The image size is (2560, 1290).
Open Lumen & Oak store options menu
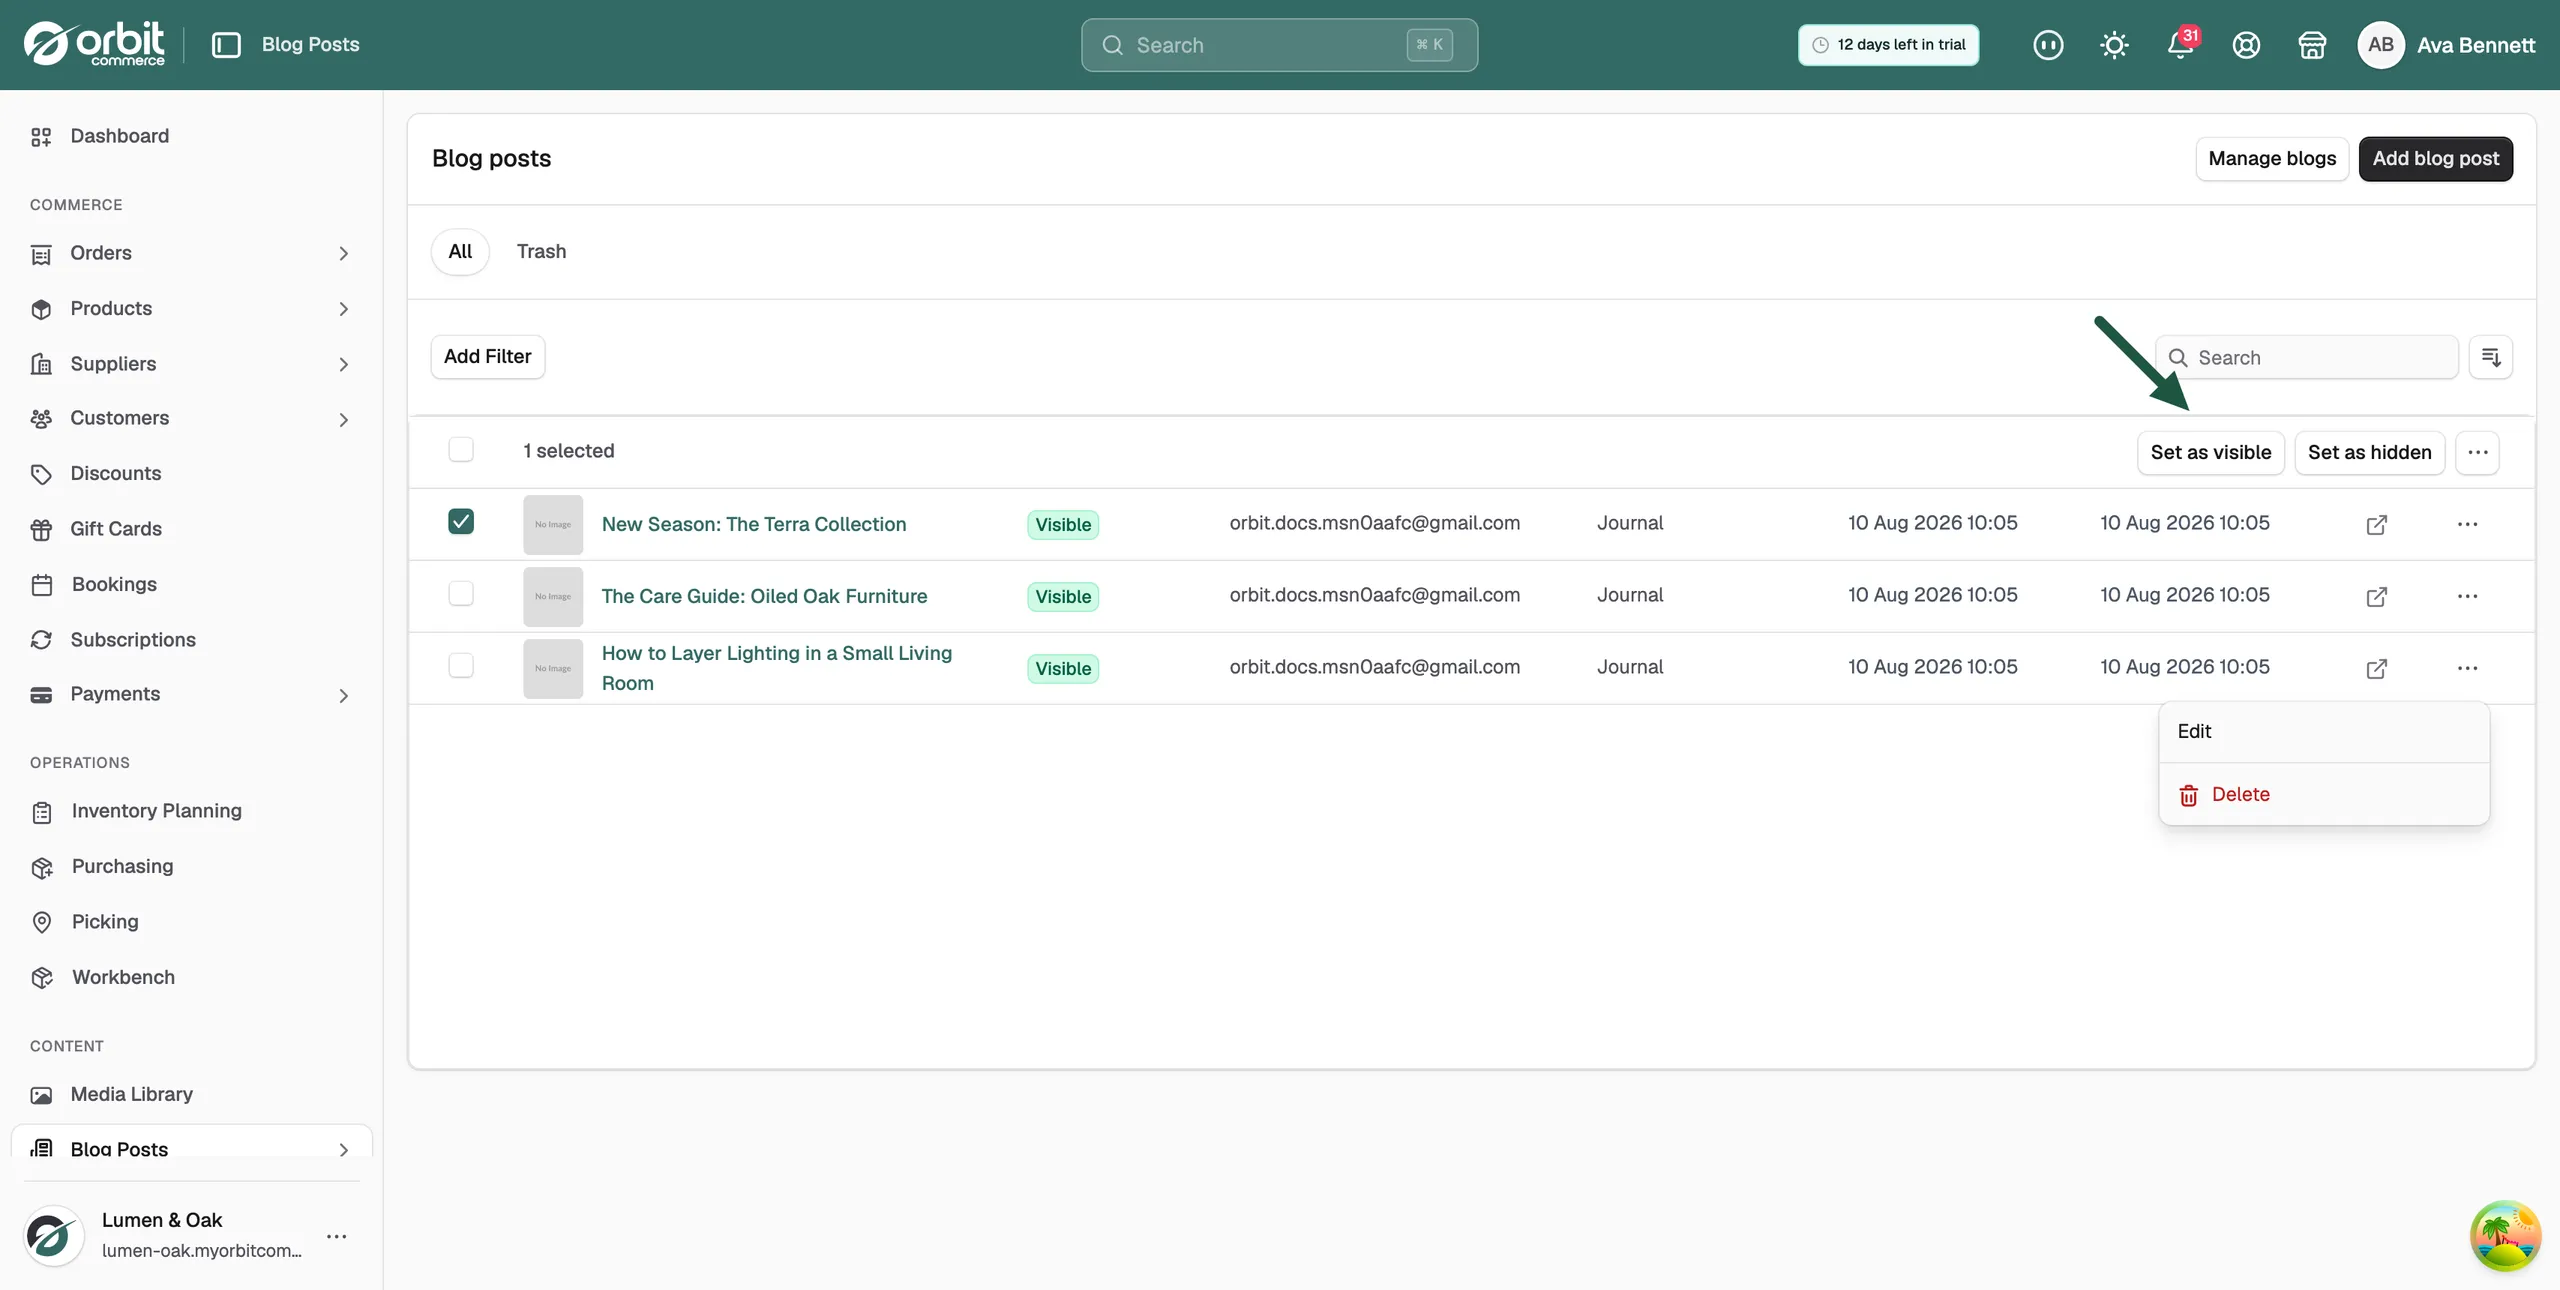tap(337, 1236)
